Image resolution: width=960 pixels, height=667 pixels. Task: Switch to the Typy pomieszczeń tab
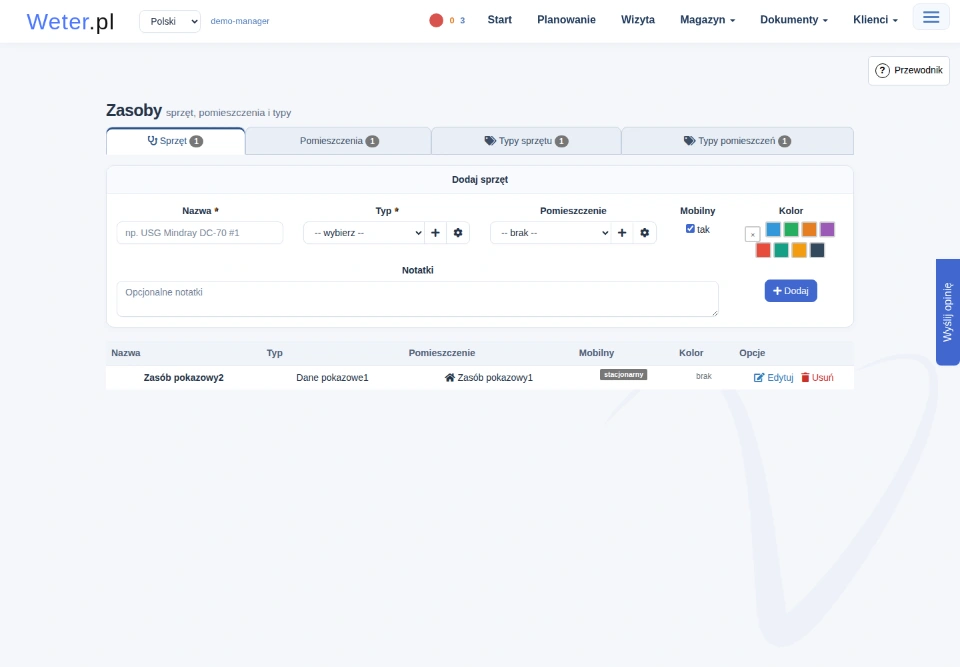pyautogui.click(x=737, y=141)
